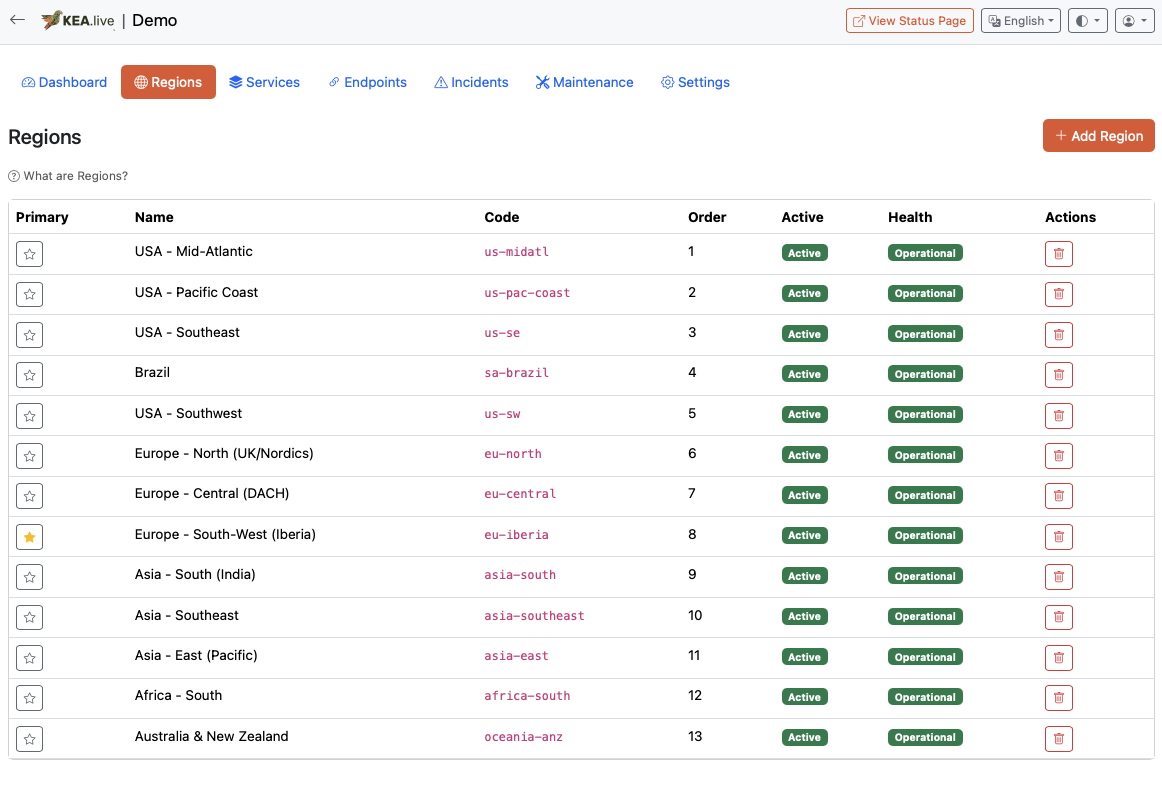This screenshot has height=799, width=1162.
Task: Open the Incidents tab
Action: tap(471, 82)
